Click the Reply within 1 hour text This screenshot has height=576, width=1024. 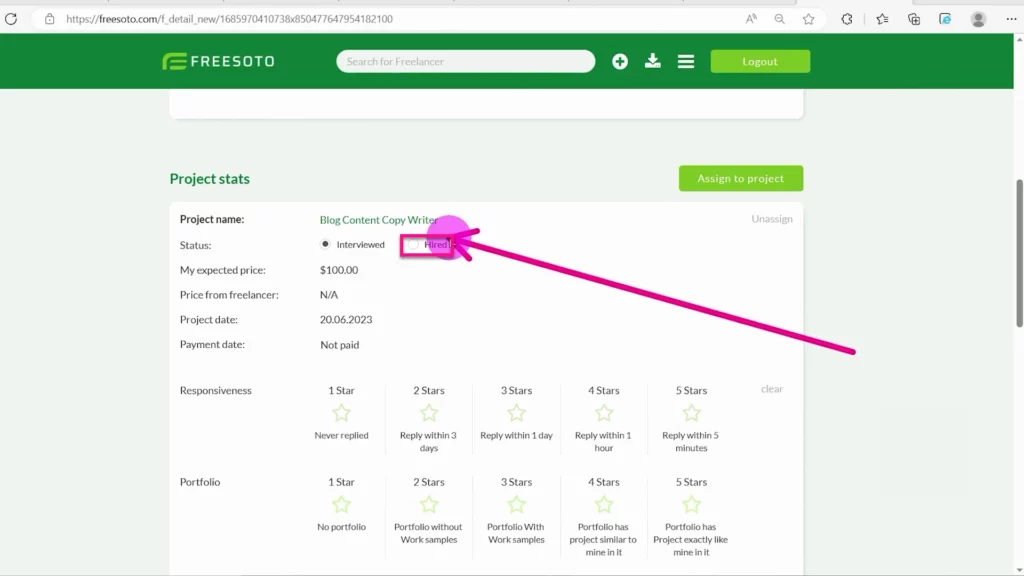click(x=603, y=441)
